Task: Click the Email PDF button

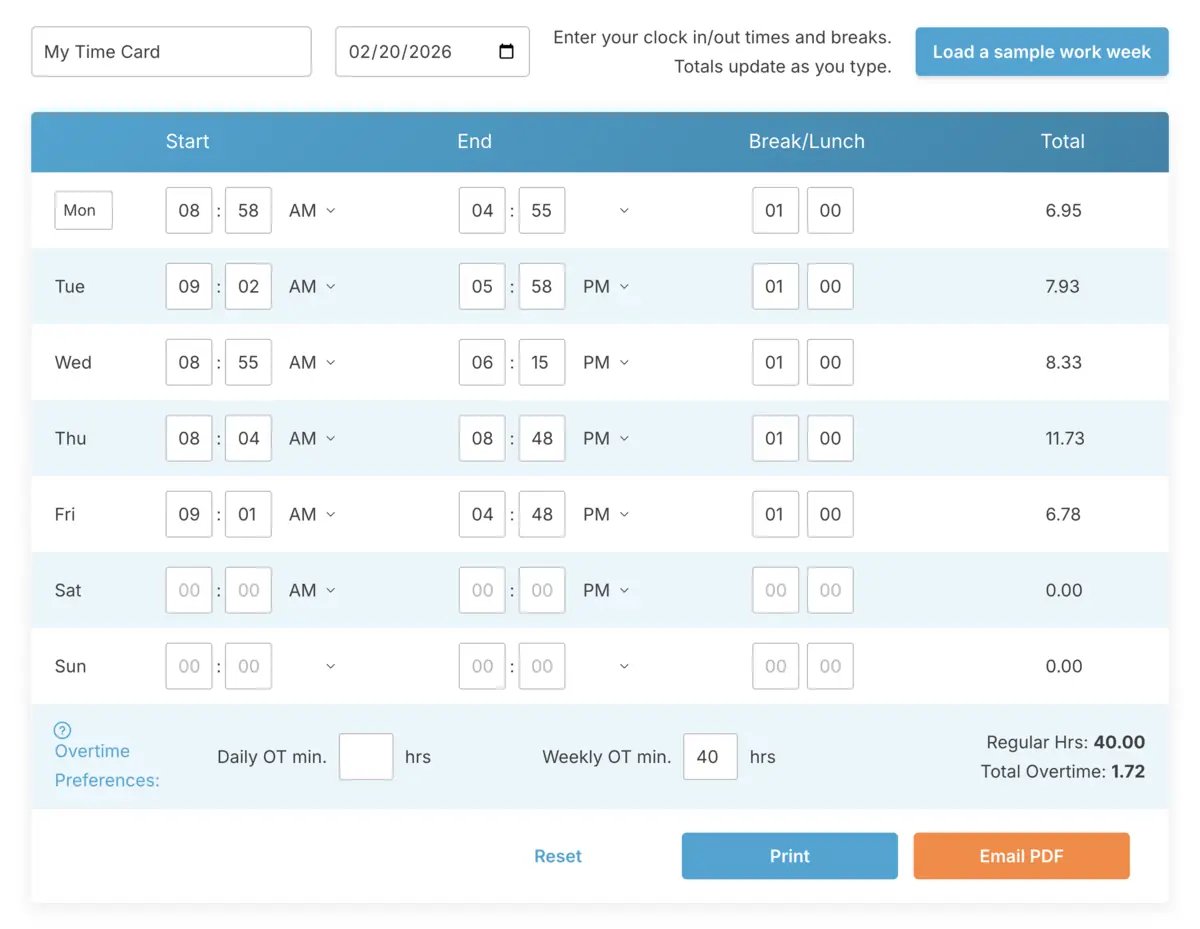Action: [1021, 856]
